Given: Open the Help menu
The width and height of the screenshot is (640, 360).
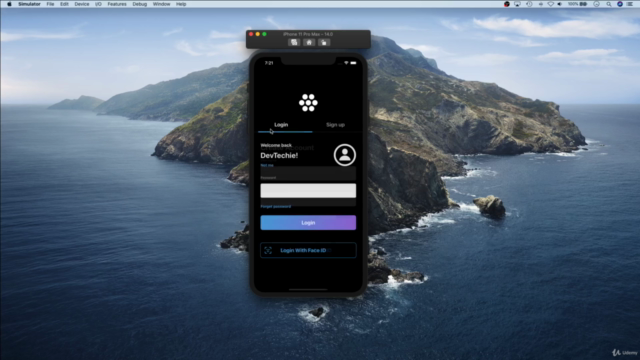Looking at the screenshot, I should (181, 4).
